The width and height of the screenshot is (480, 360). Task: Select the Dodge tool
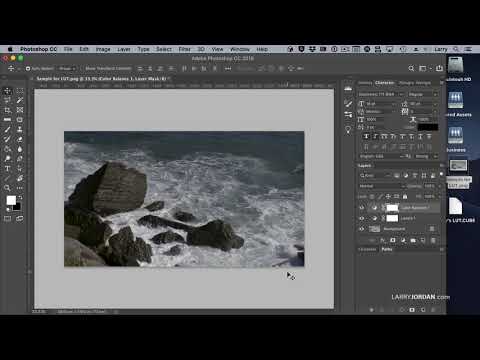(x=7, y=159)
